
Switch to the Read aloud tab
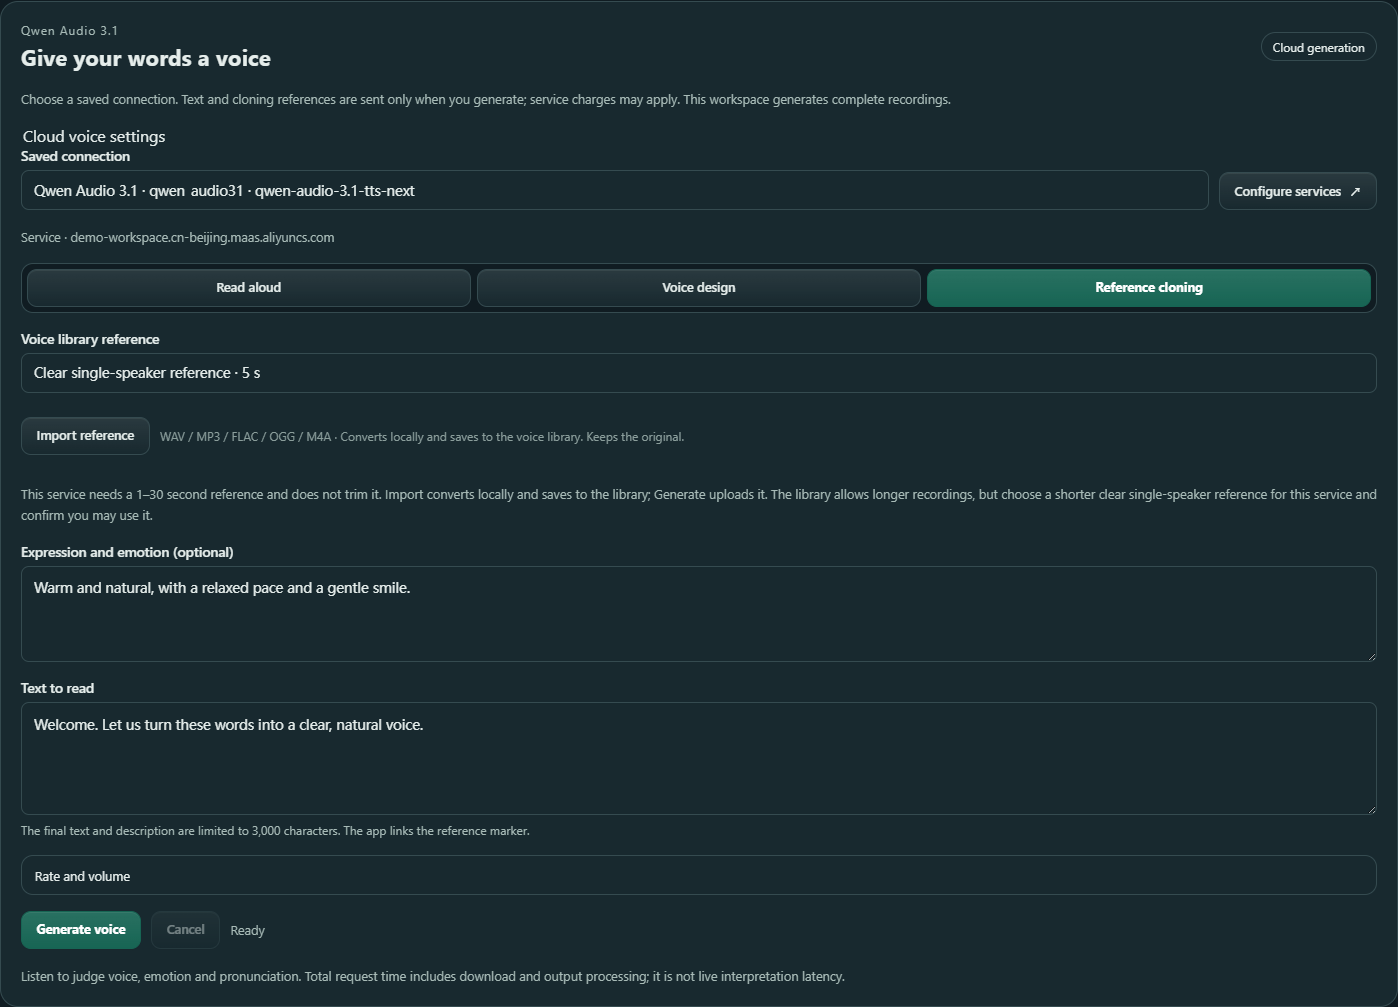(x=249, y=288)
